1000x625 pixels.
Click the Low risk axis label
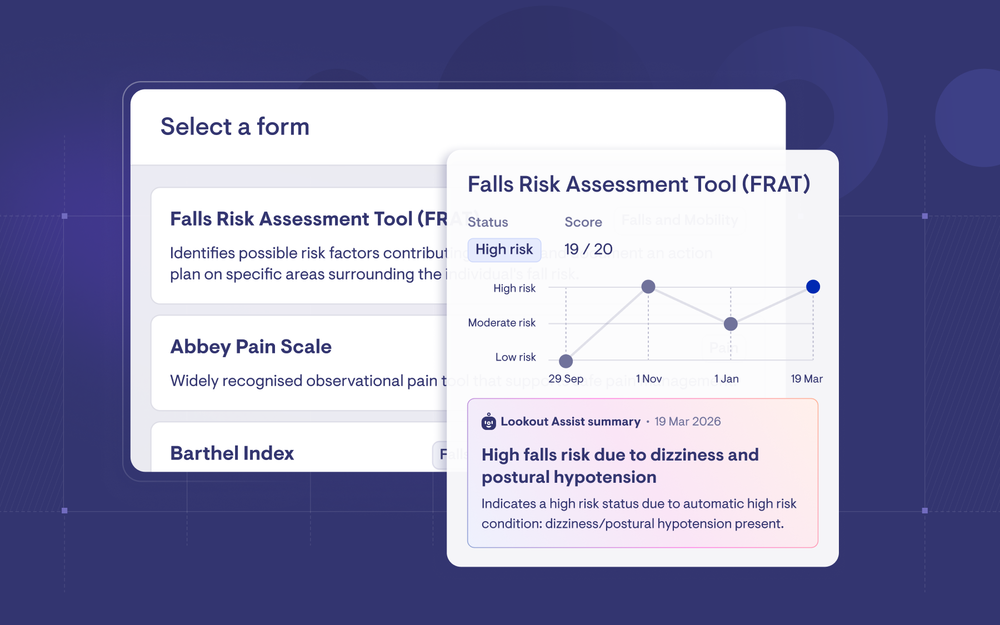[x=515, y=357]
